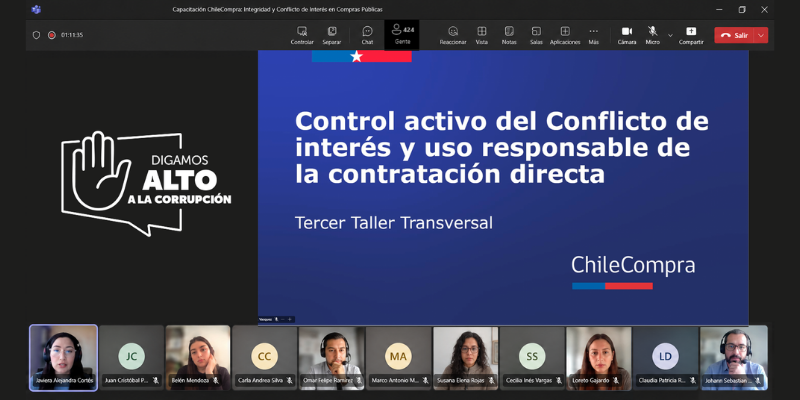This screenshot has height=400, width=800.
Task: Open the Reaccionar reactions menu
Action: pyautogui.click(x=453, y=35)
